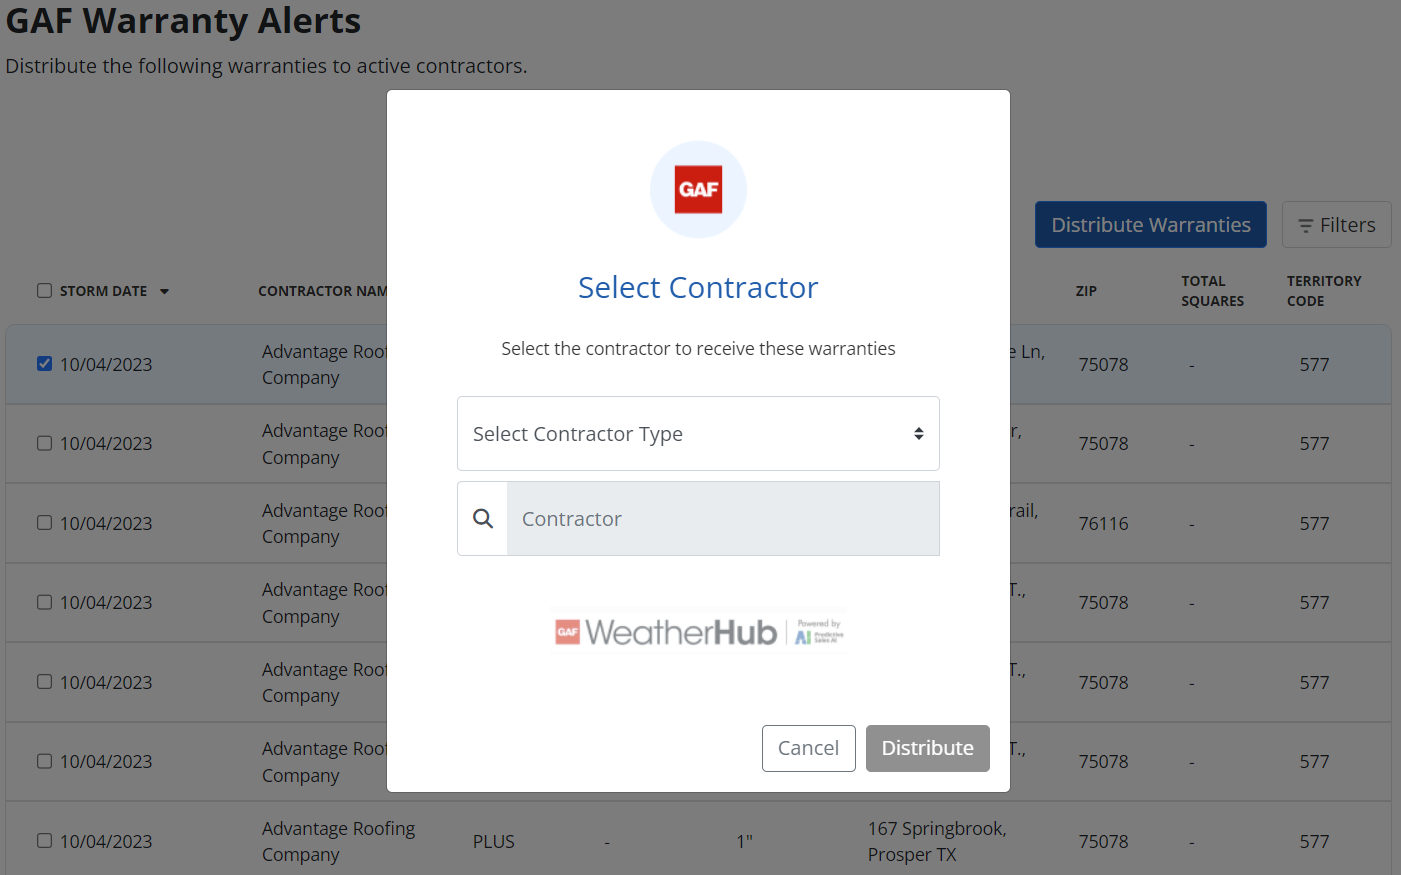Check the row with ZIP 76116
The height and width of the screenshot is (875, 1401).
pyautogui.click(x=44, y=523)
